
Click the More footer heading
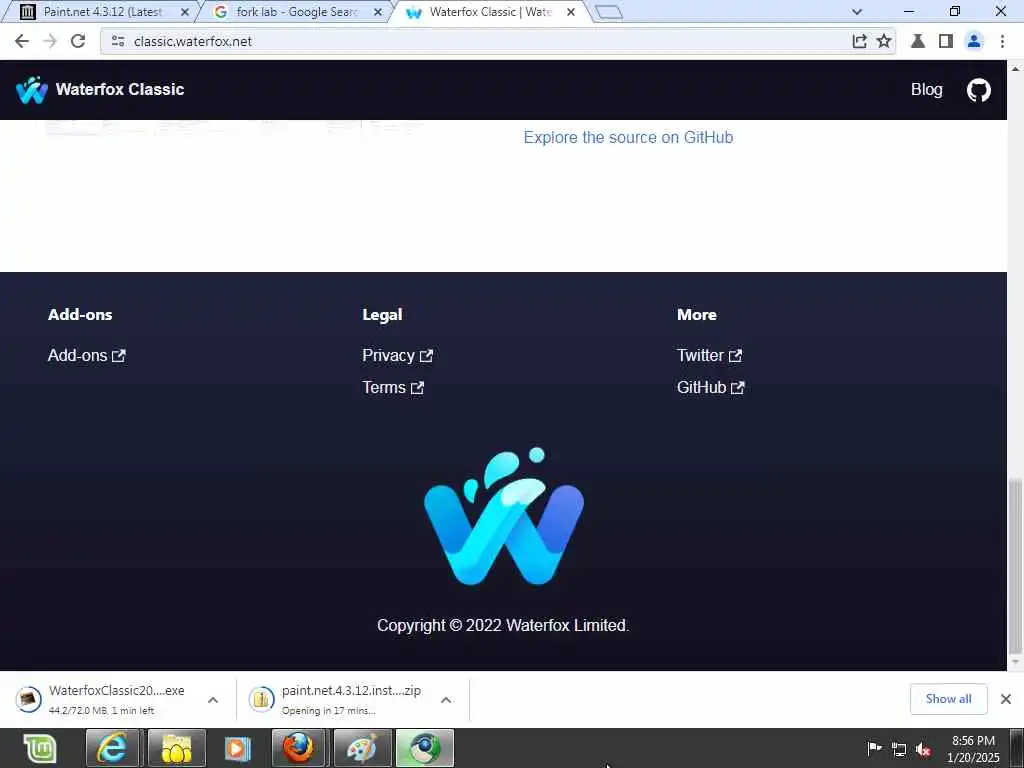[697, 314]
